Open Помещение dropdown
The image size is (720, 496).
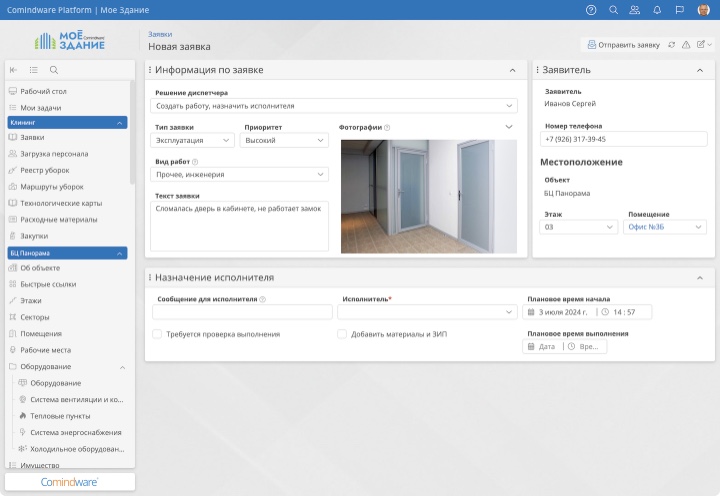coord(664,227)
